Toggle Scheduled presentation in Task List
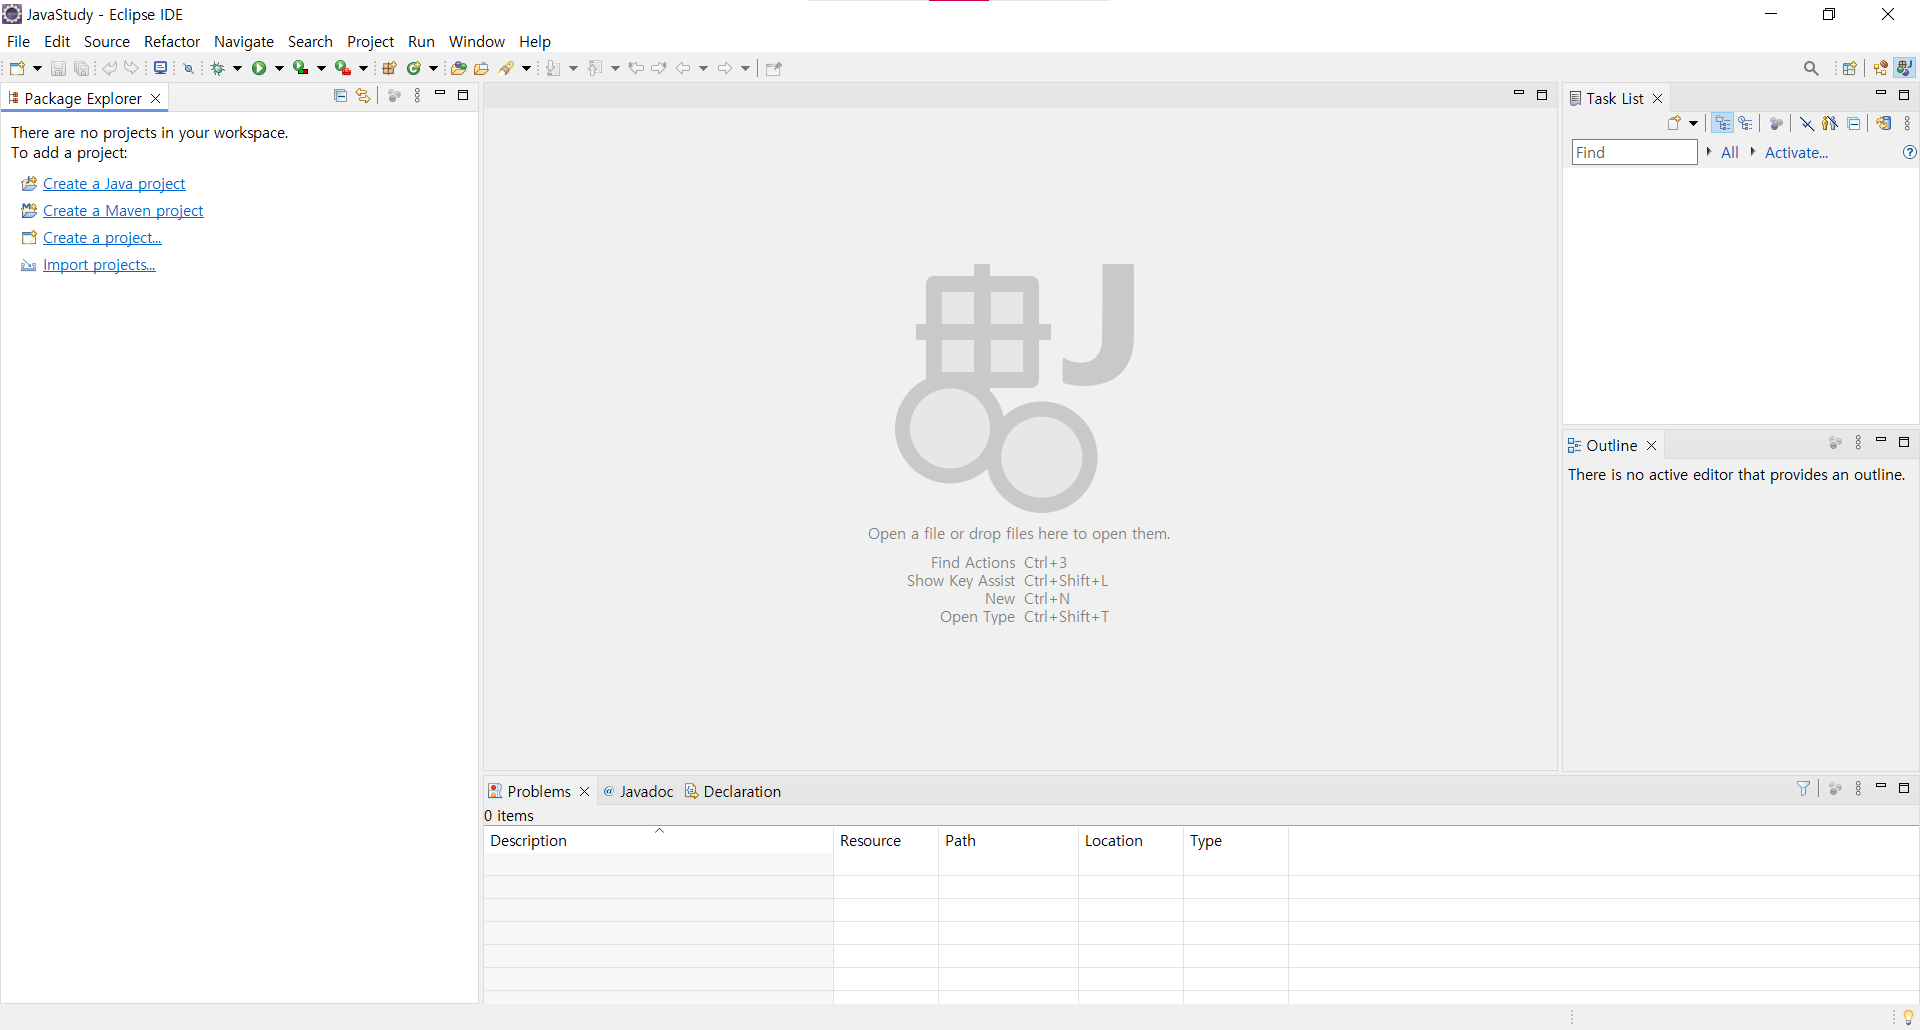Screen dimensions: 1920x1030 click(1746, 123)
